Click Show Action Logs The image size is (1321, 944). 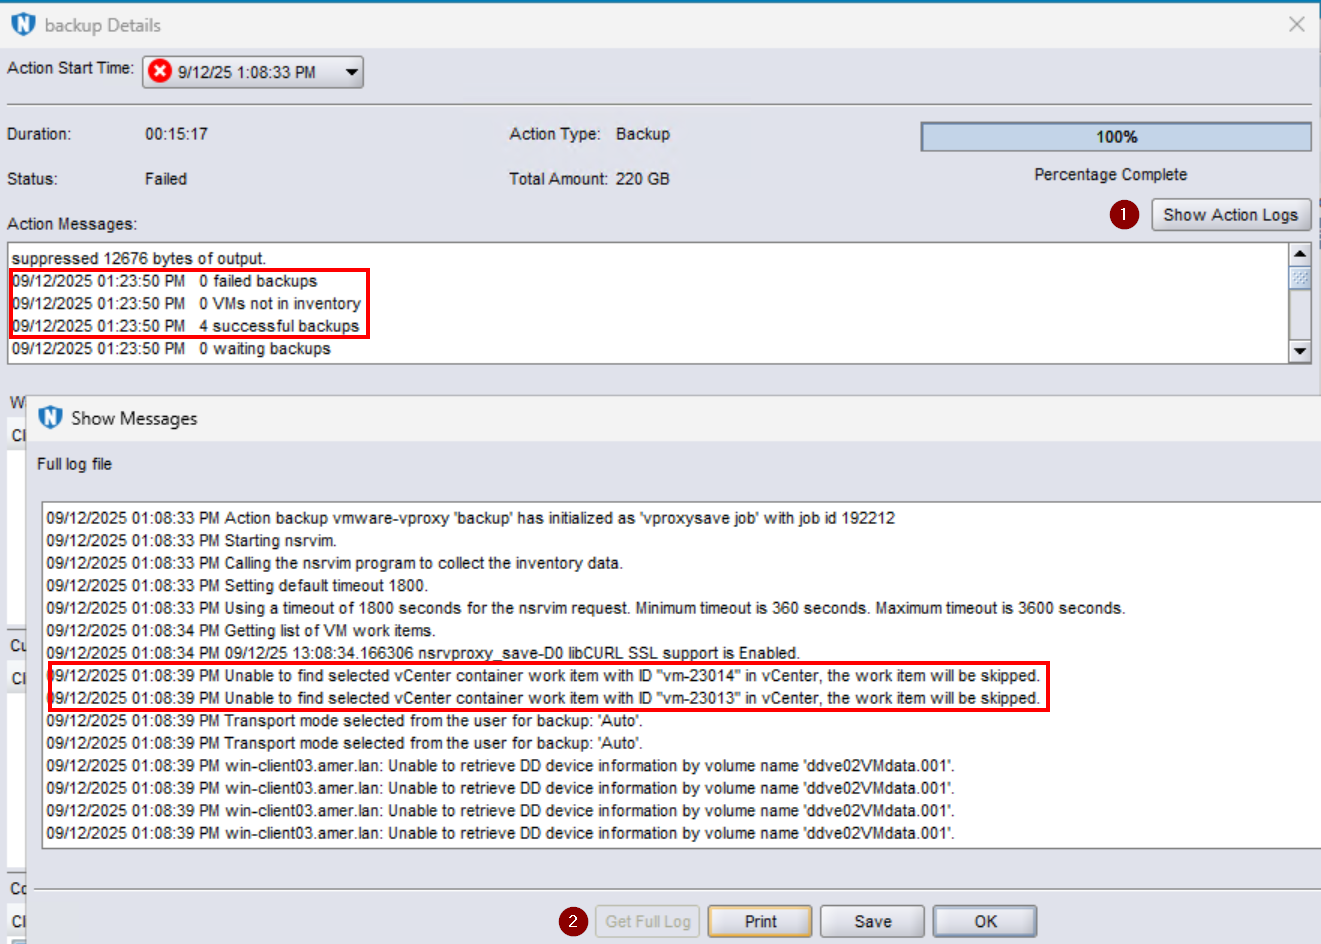1231,214
